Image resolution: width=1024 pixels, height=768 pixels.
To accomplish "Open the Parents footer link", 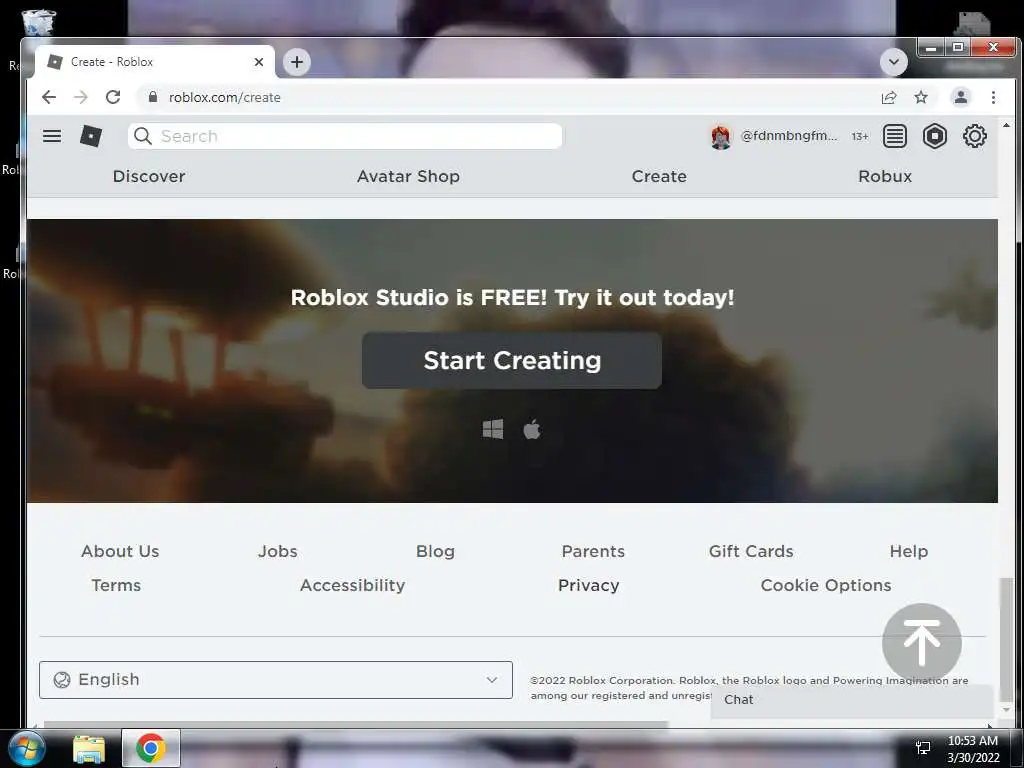I will pyautogui.click(x=593, y=551).
